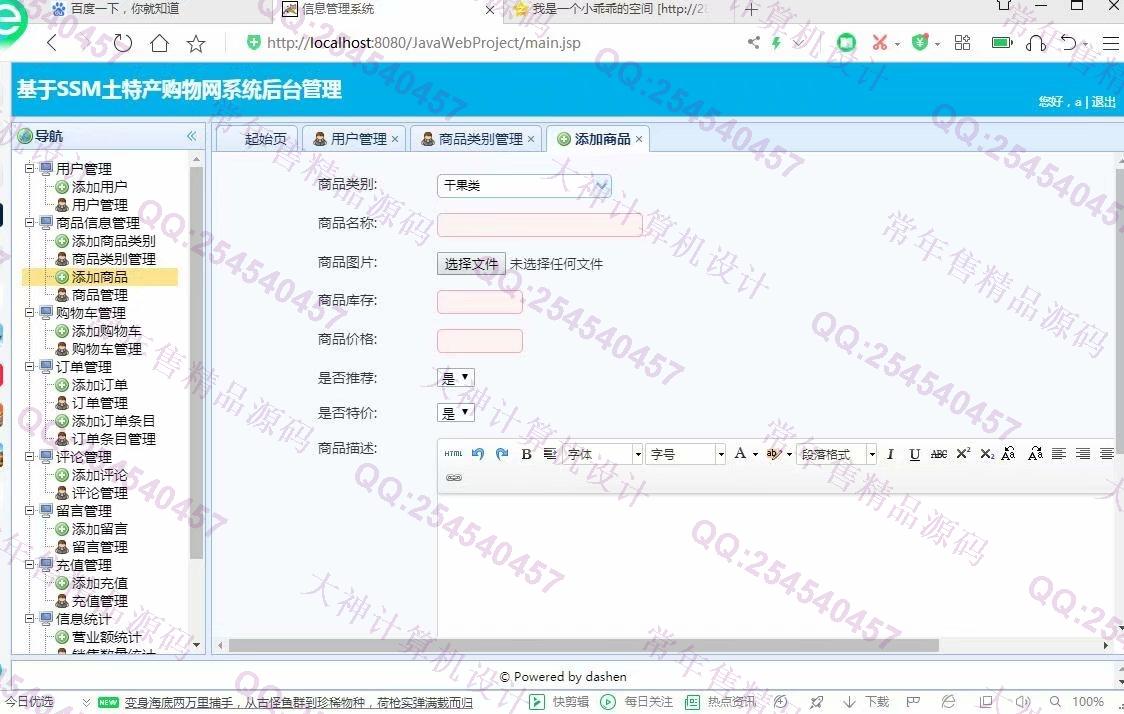Image resolution: width=1124 pixels, height=714 pixels.
Task: Click the HTML source view icon
Action: point(453,454)
